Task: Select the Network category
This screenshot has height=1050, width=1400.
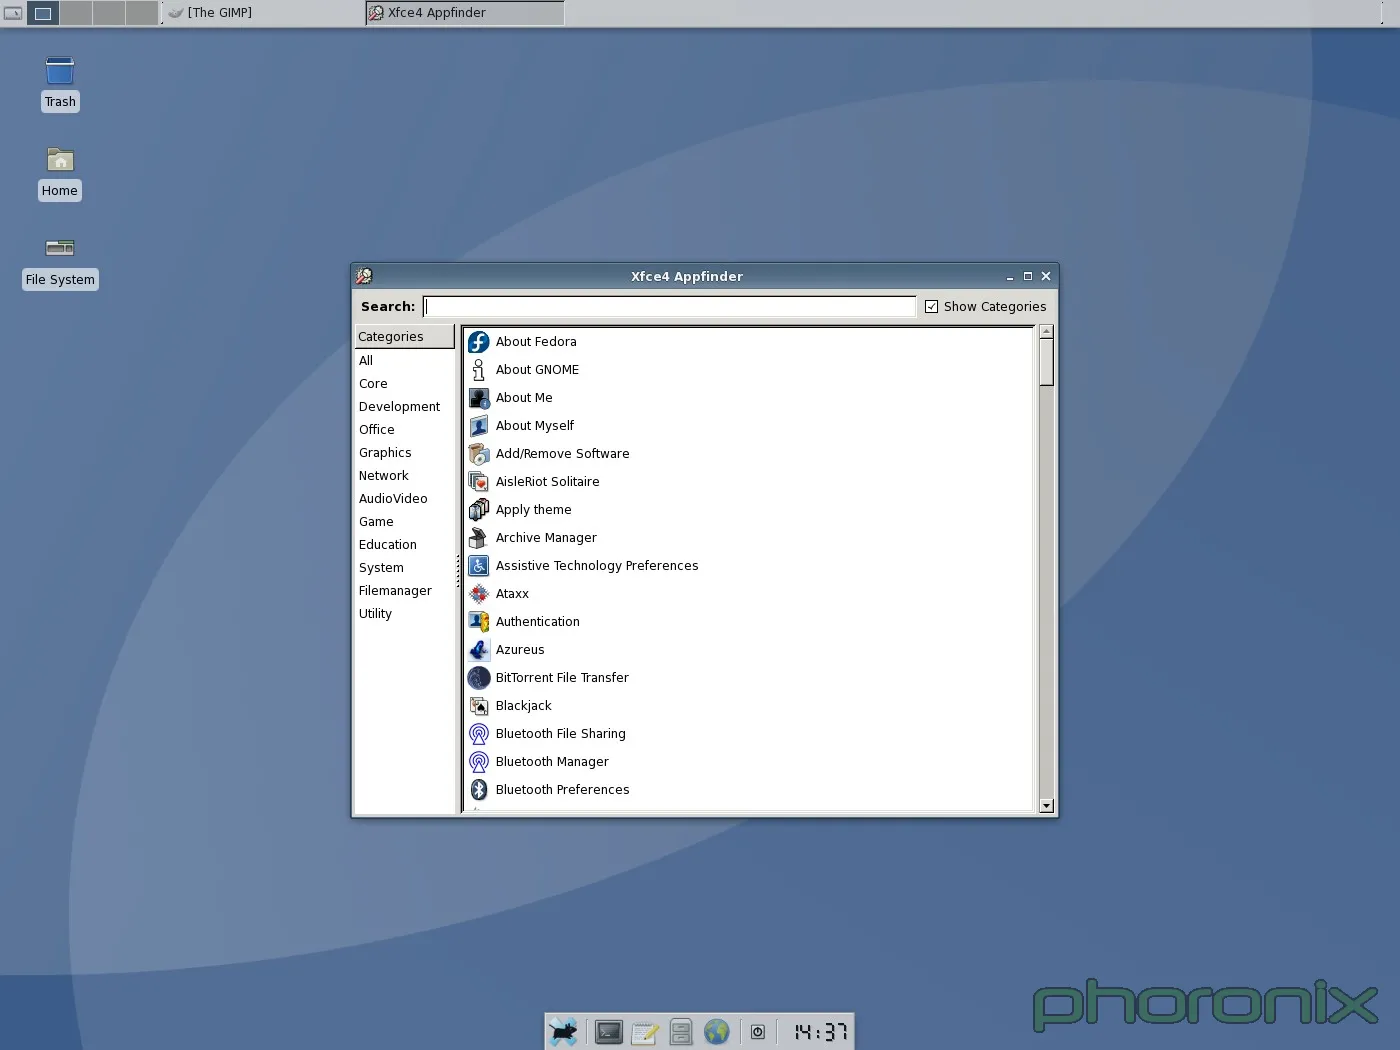Action: click(x=404, y=476)
